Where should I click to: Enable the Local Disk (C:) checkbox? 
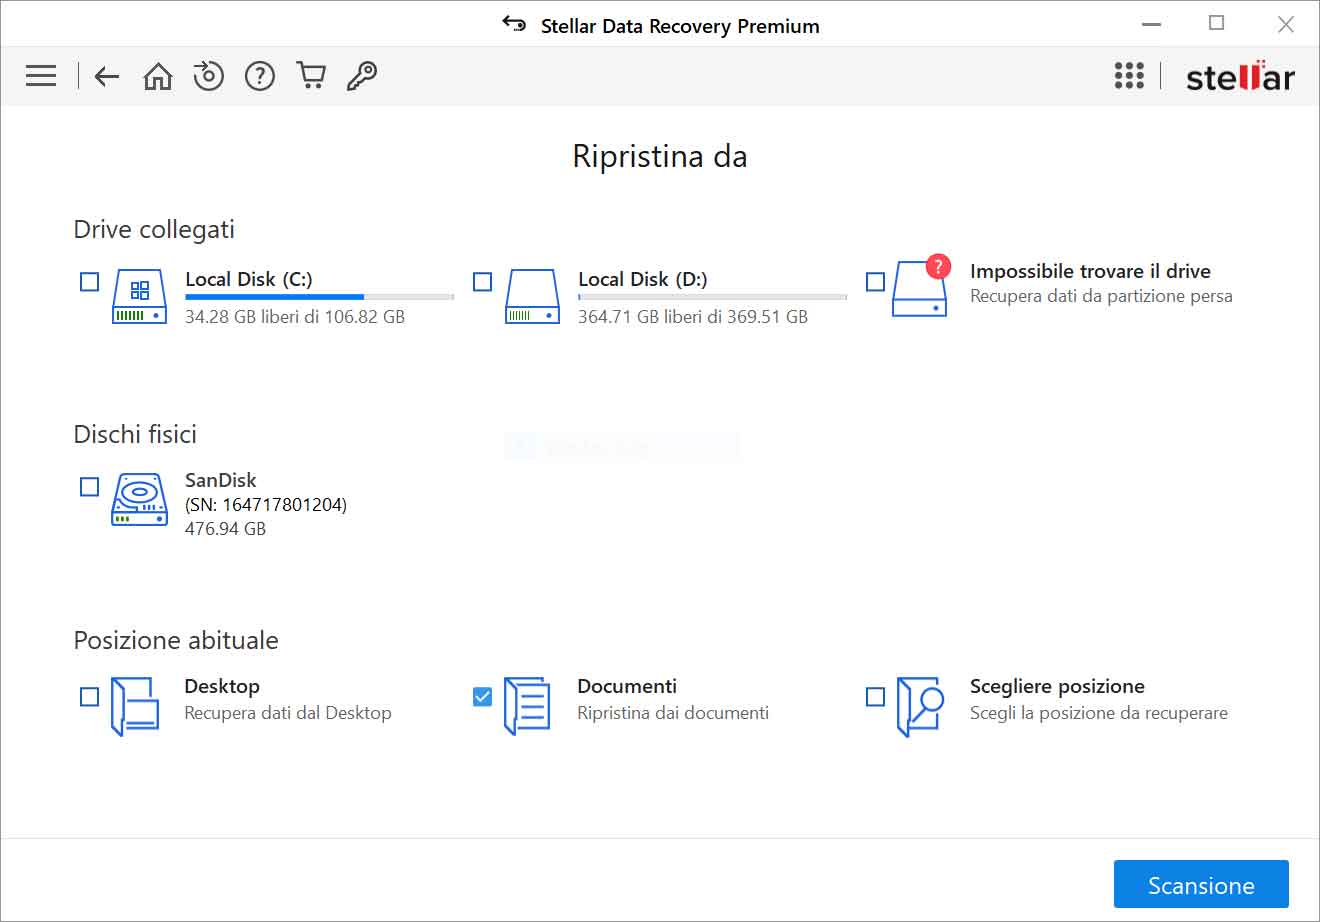click(89, 281)
